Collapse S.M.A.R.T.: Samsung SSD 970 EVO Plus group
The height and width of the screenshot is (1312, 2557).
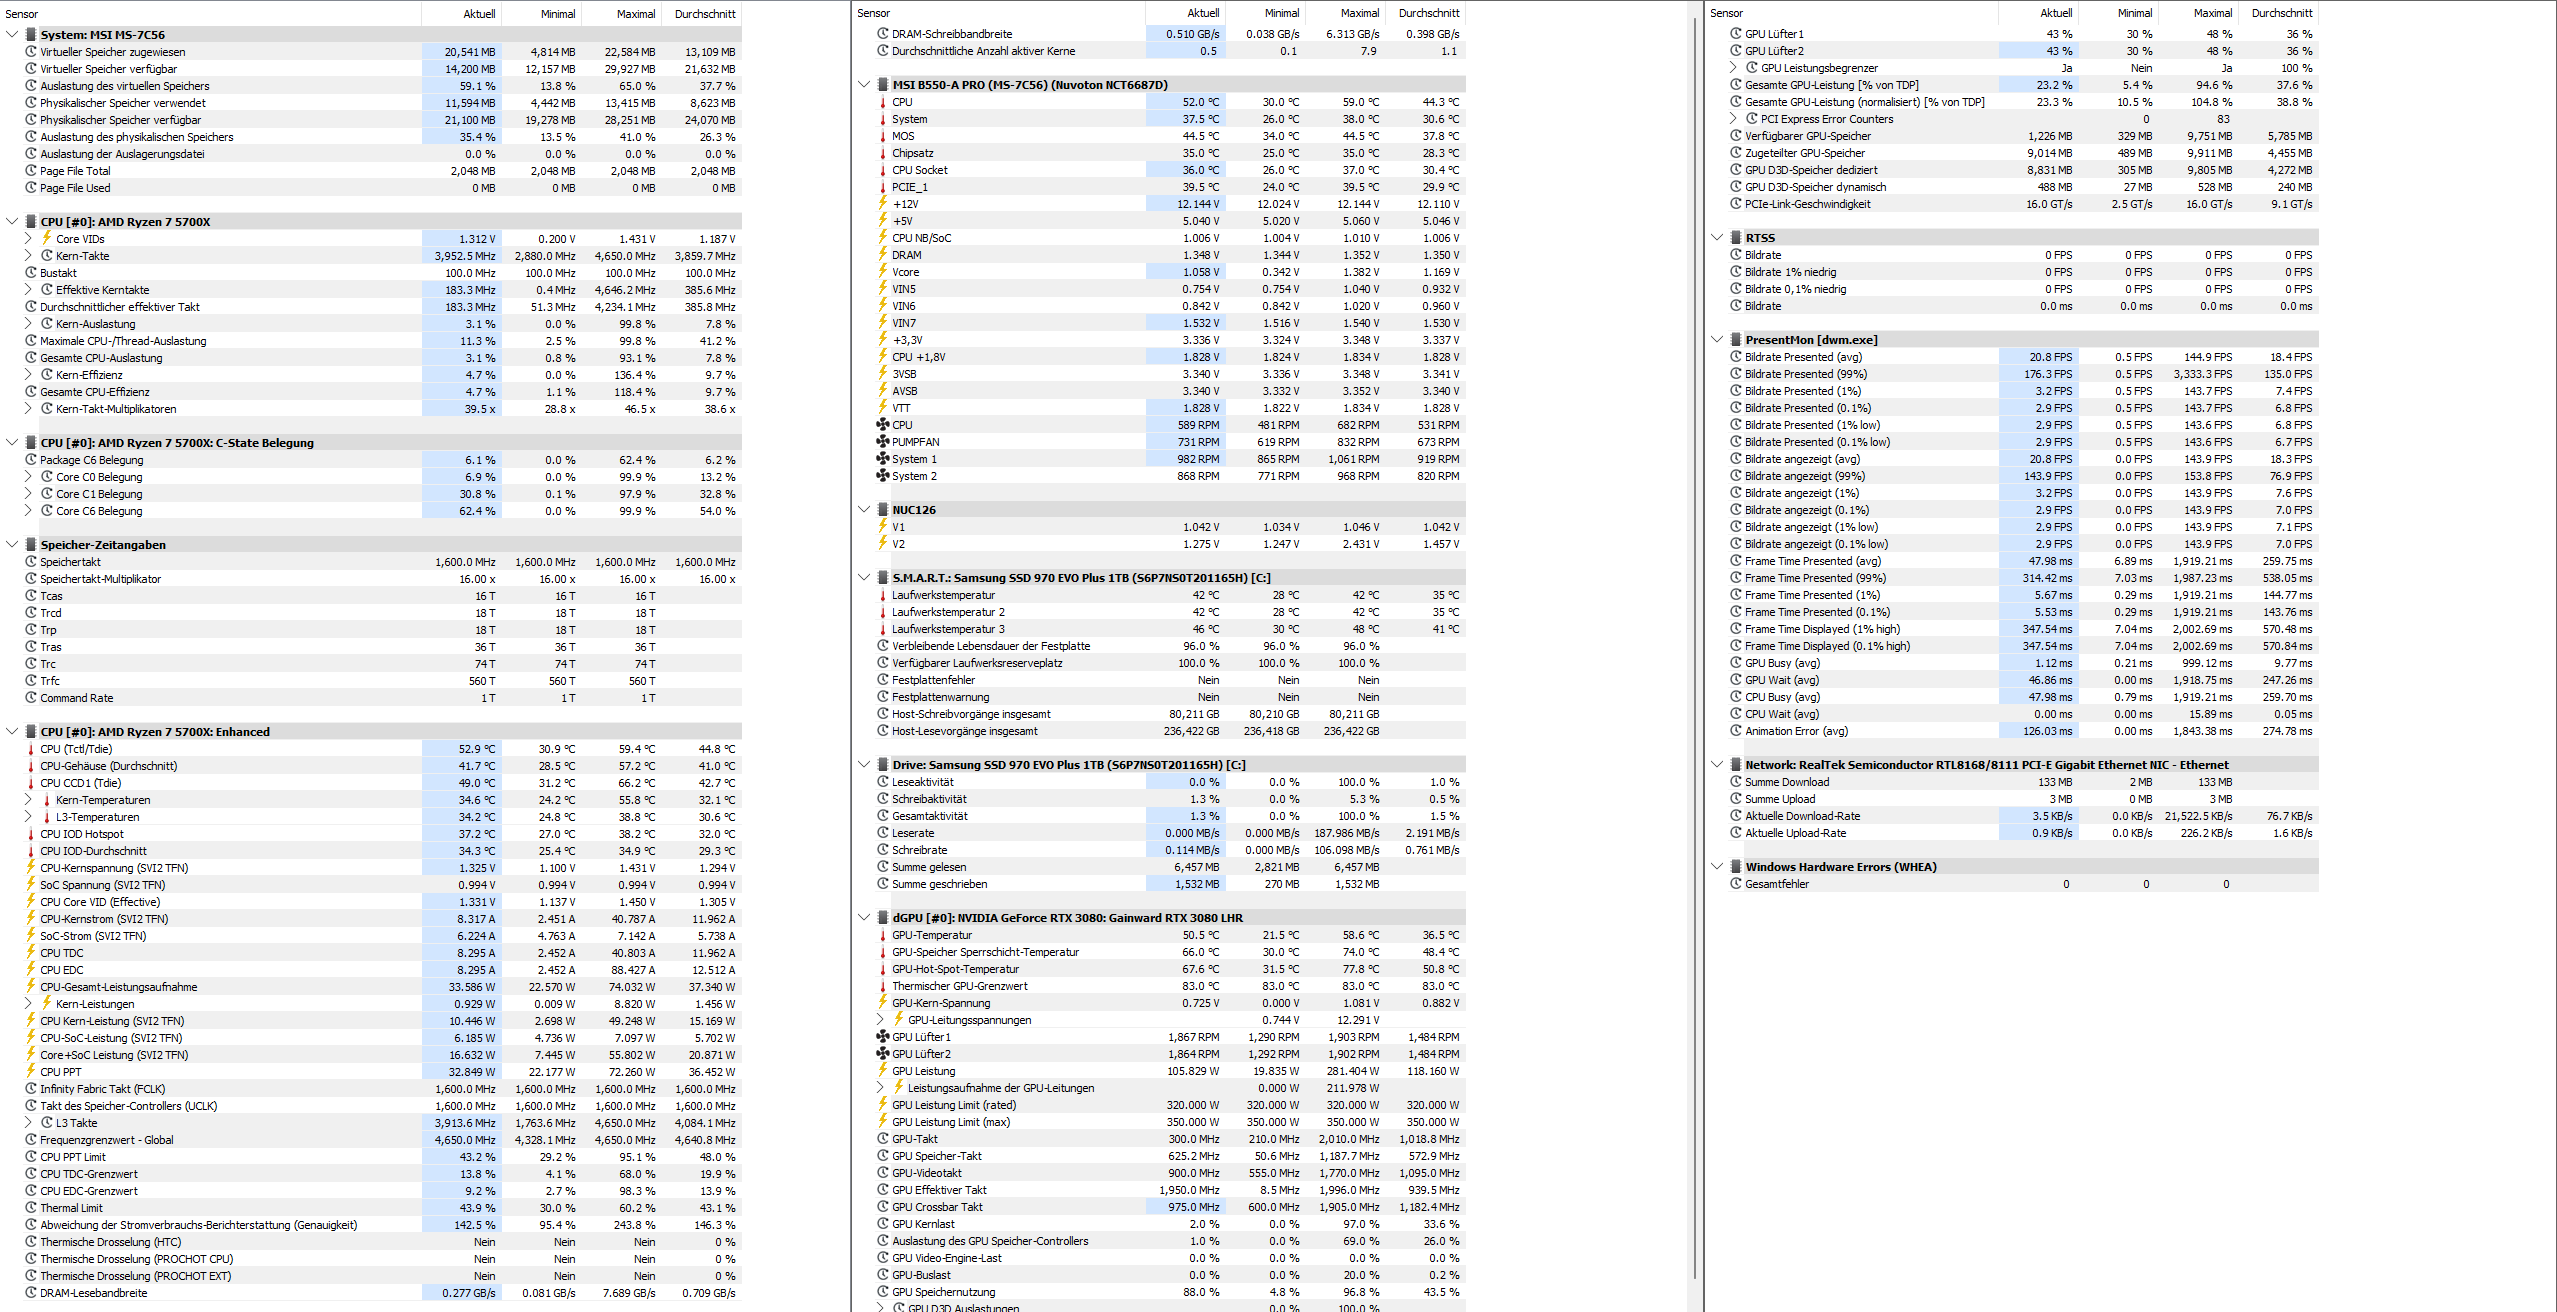tap(864, 578)
